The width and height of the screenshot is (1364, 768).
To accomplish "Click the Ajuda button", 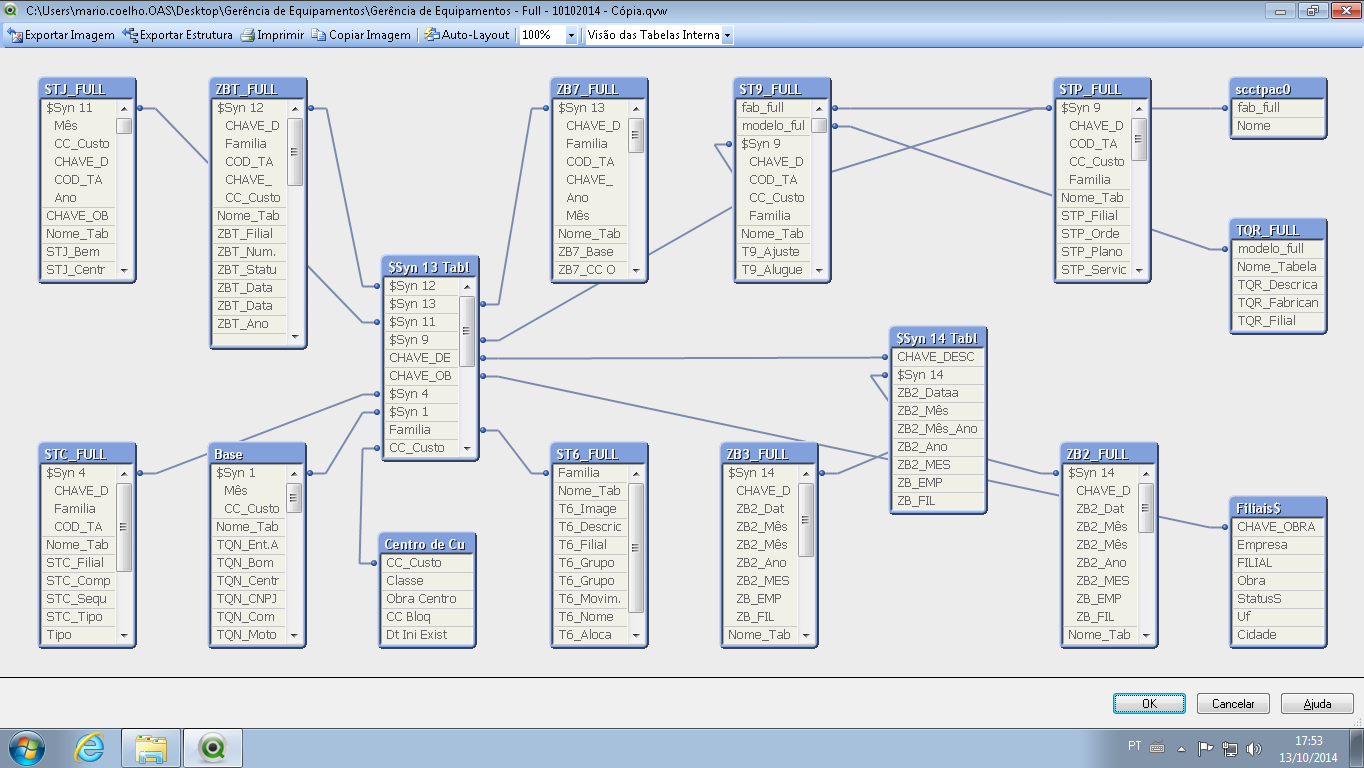I will 1317,704.
